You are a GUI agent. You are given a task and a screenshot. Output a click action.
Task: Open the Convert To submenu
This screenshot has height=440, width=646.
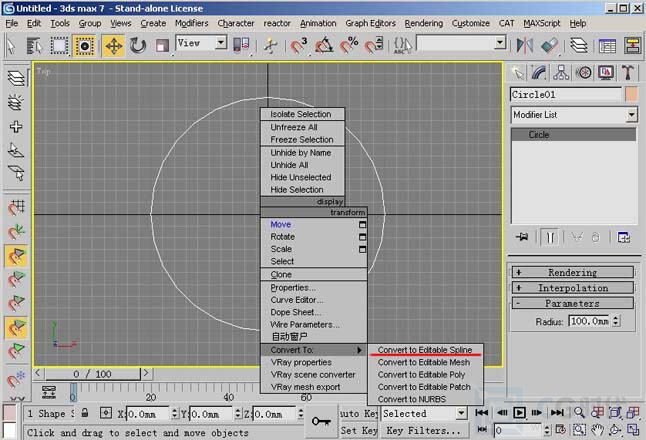(314, 350)
